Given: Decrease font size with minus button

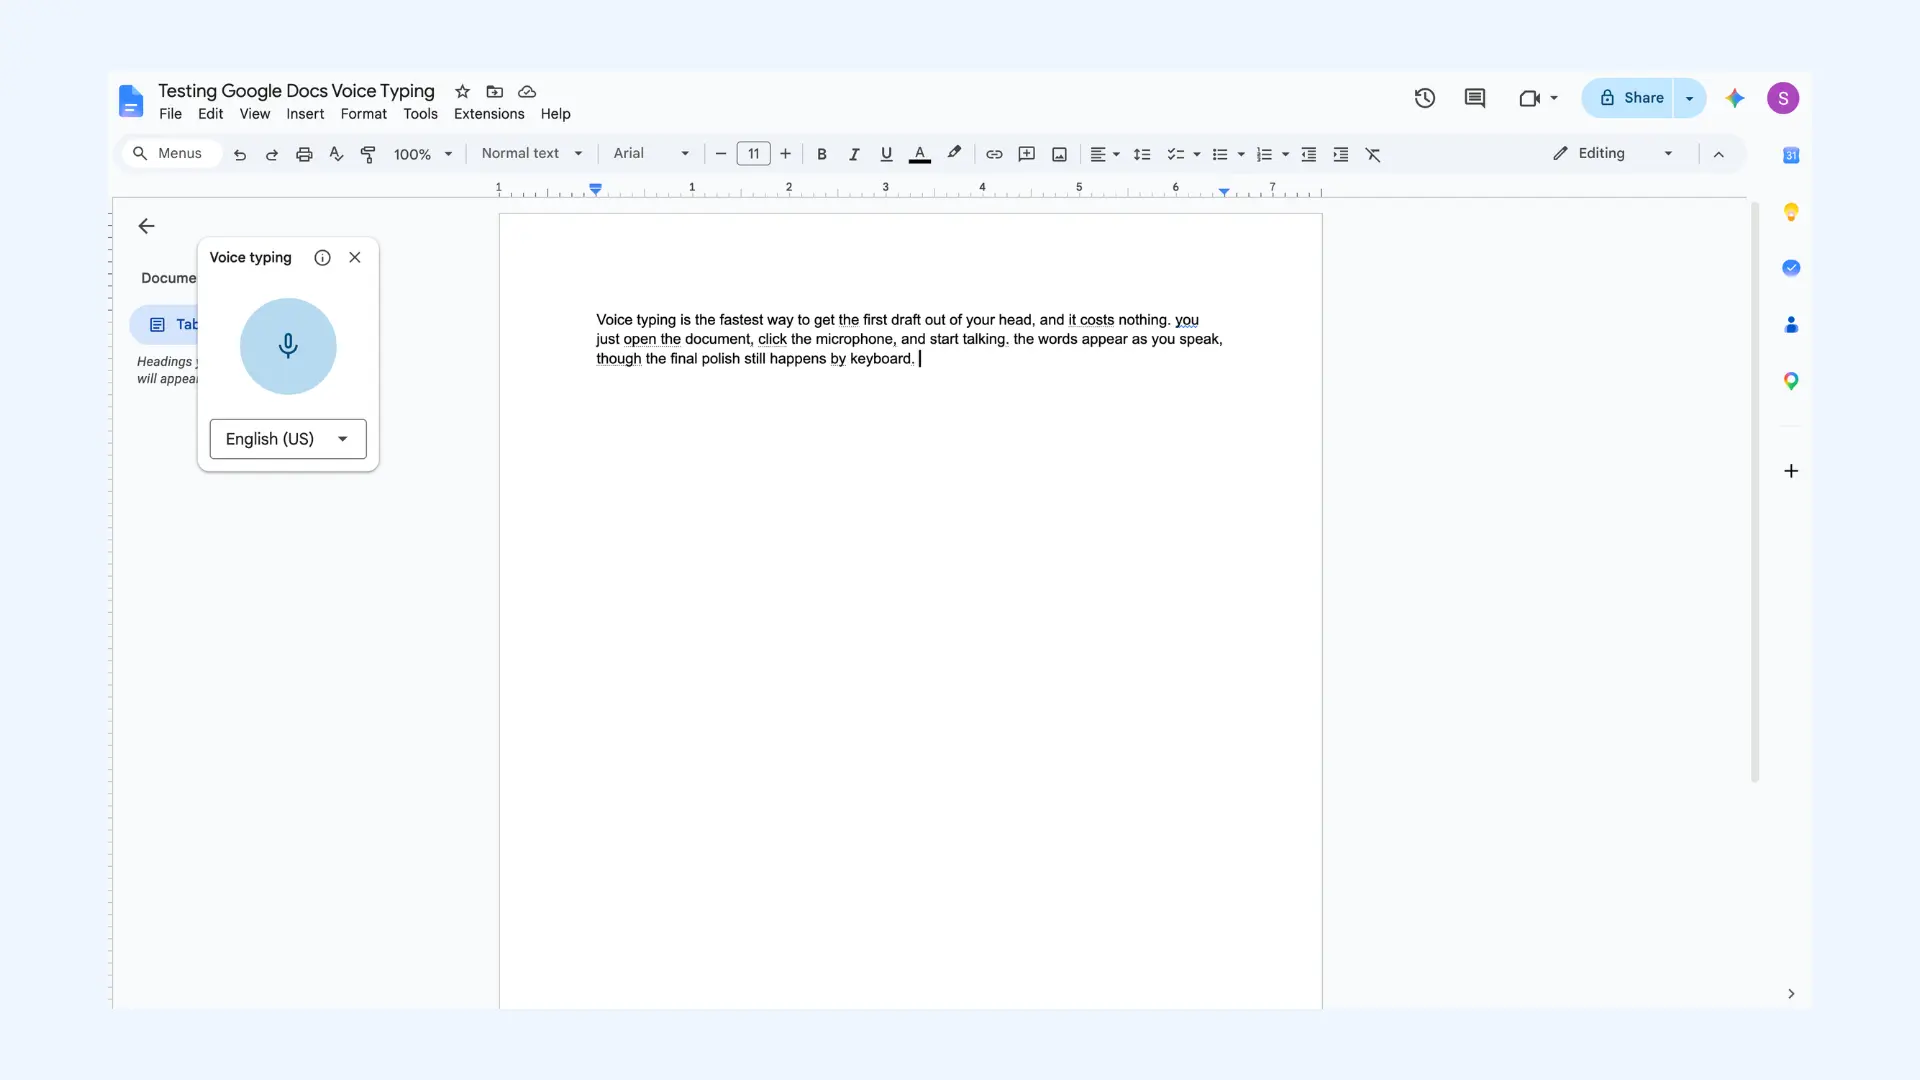Looking at the screenshot, I should tap(721, 154).
